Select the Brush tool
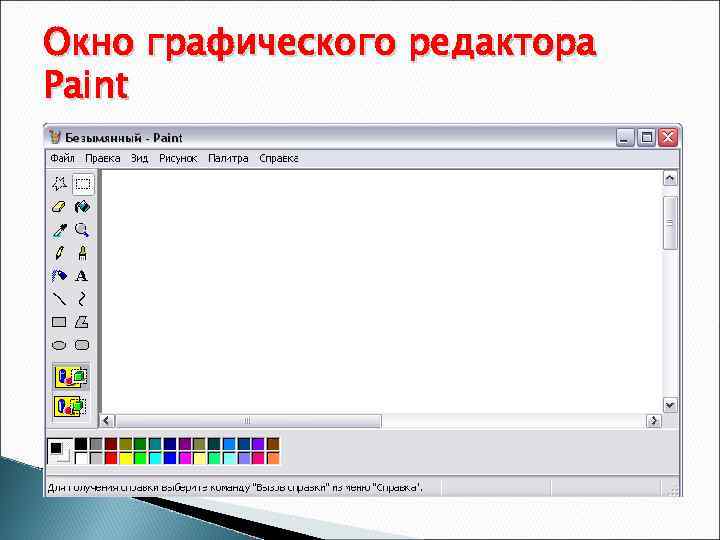This screenshot has width=720, height=540. pyautogui.click(x=82, y=253)
